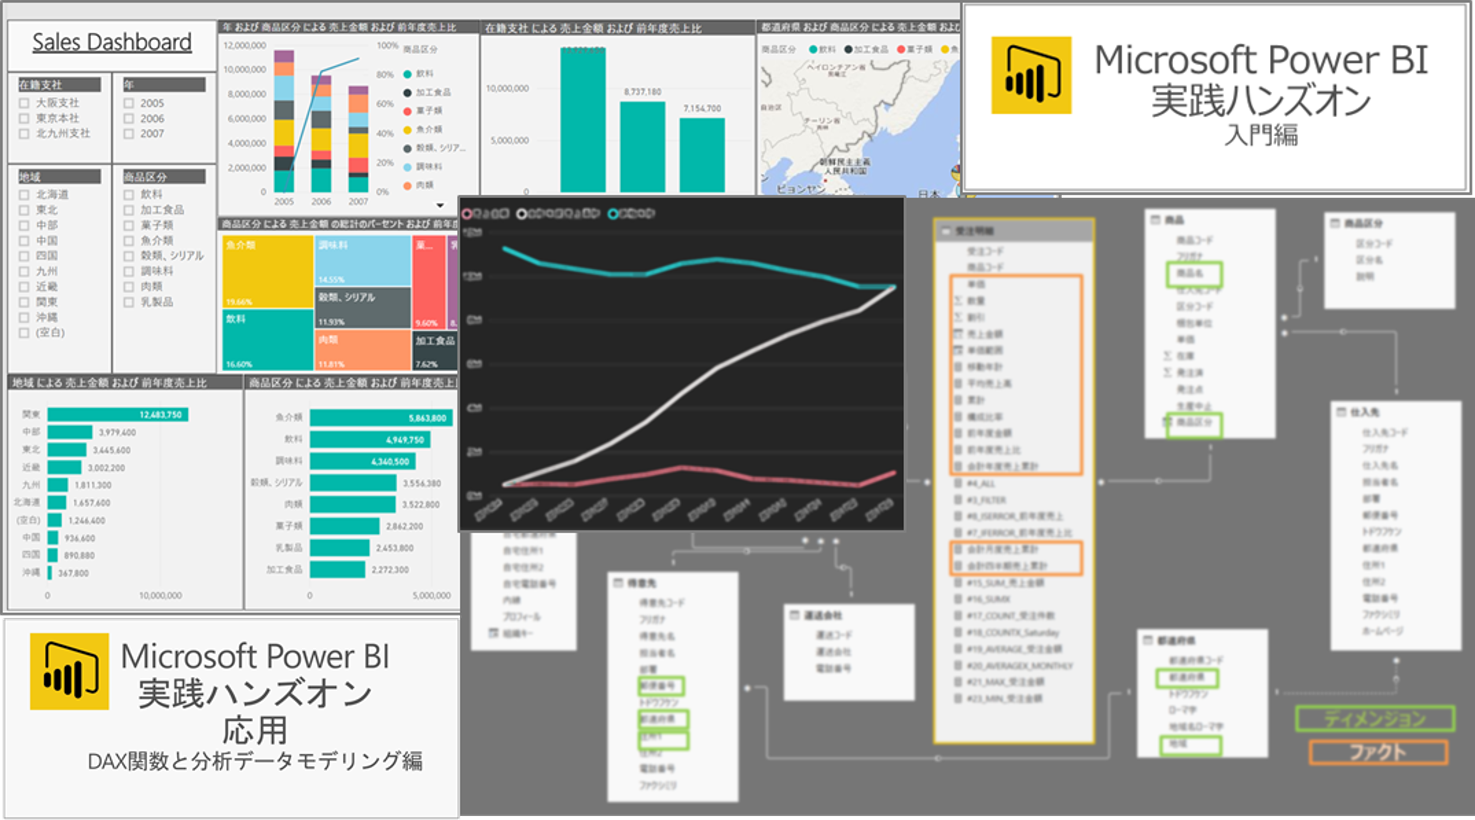
Task: Check 九州 in the 地域 slicer
Action: pyautogui.click(x=24, y=271)
